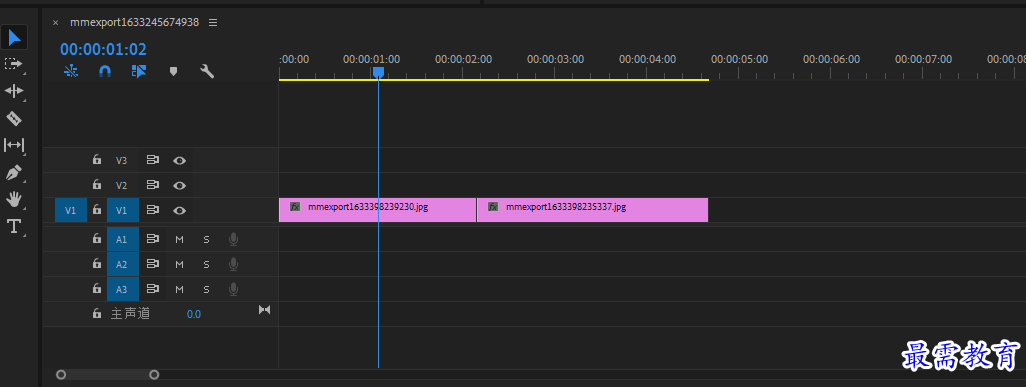1026x387 pixels.
Task: Mute track A1
Action: click(179, 240)
